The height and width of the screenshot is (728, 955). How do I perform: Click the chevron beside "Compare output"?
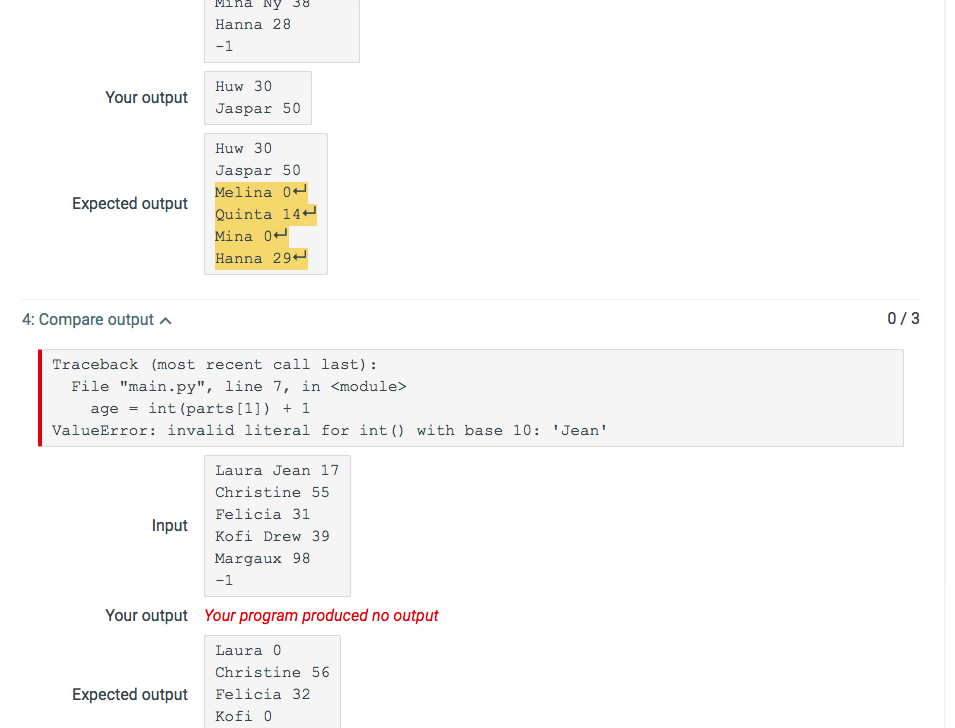click(166, 319)
